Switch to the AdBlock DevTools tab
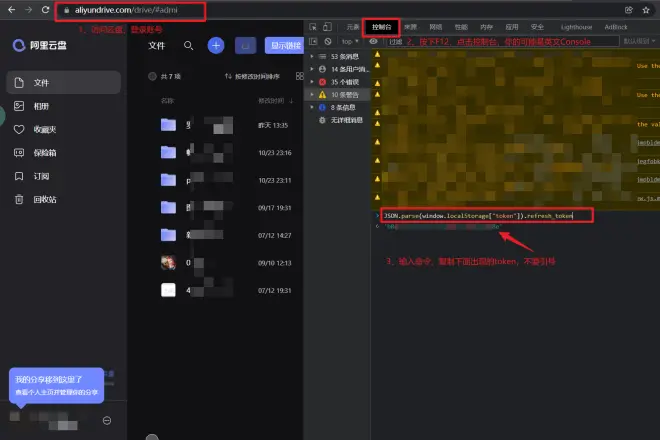Viewport: 660px width, 440px height. point(616,27)
